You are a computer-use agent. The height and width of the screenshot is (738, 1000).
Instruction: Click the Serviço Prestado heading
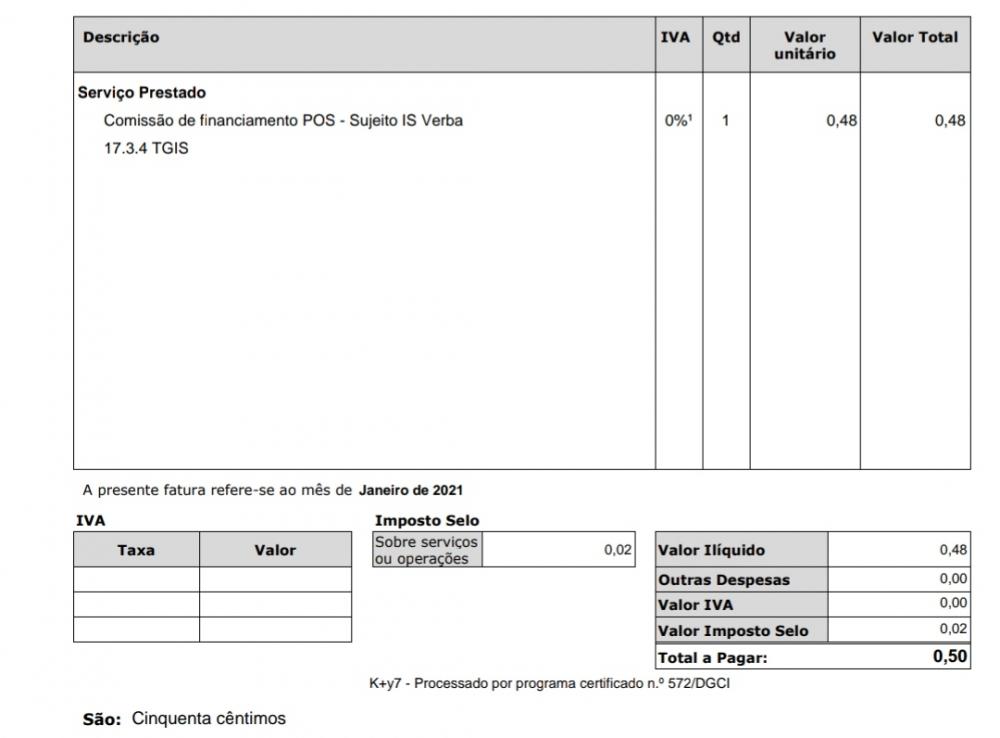142,93
